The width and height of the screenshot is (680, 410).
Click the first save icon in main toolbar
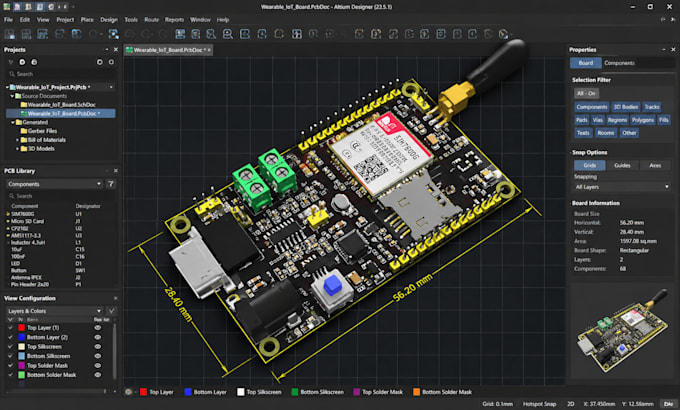point(10,34)
